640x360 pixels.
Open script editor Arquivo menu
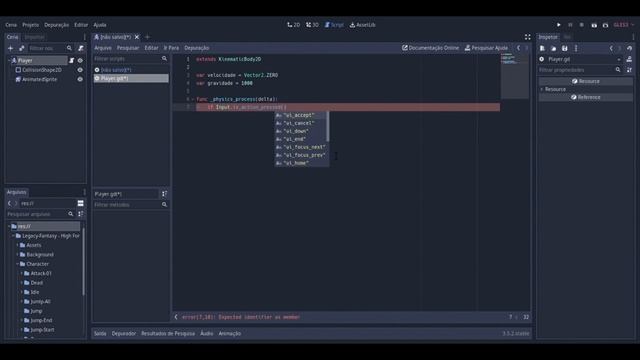103,48
